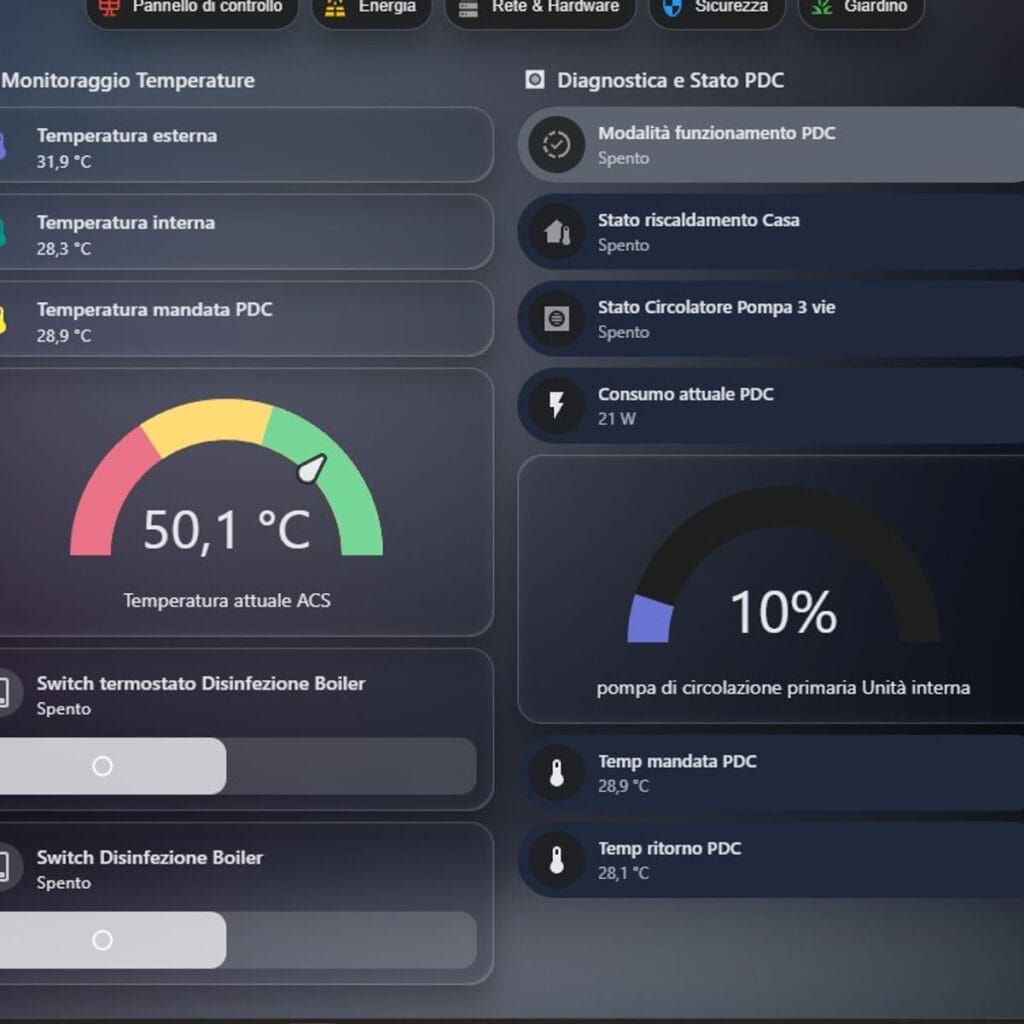Open the Rete & Hardware tab
Screen dimensions: 1024x1024
(540, 9)
